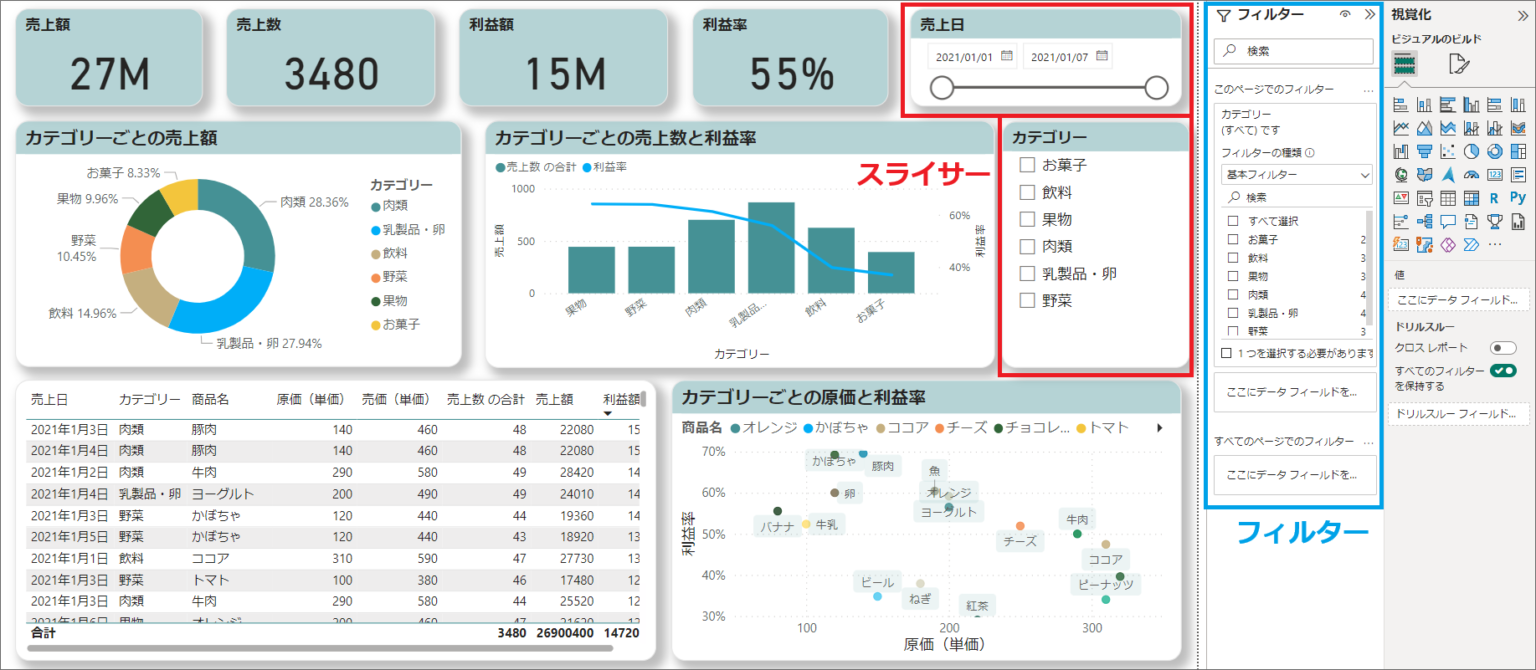Expand scatter chart legend with arrow
1536x670 pixels.
pyautogui.click(x=1160, y=428)
